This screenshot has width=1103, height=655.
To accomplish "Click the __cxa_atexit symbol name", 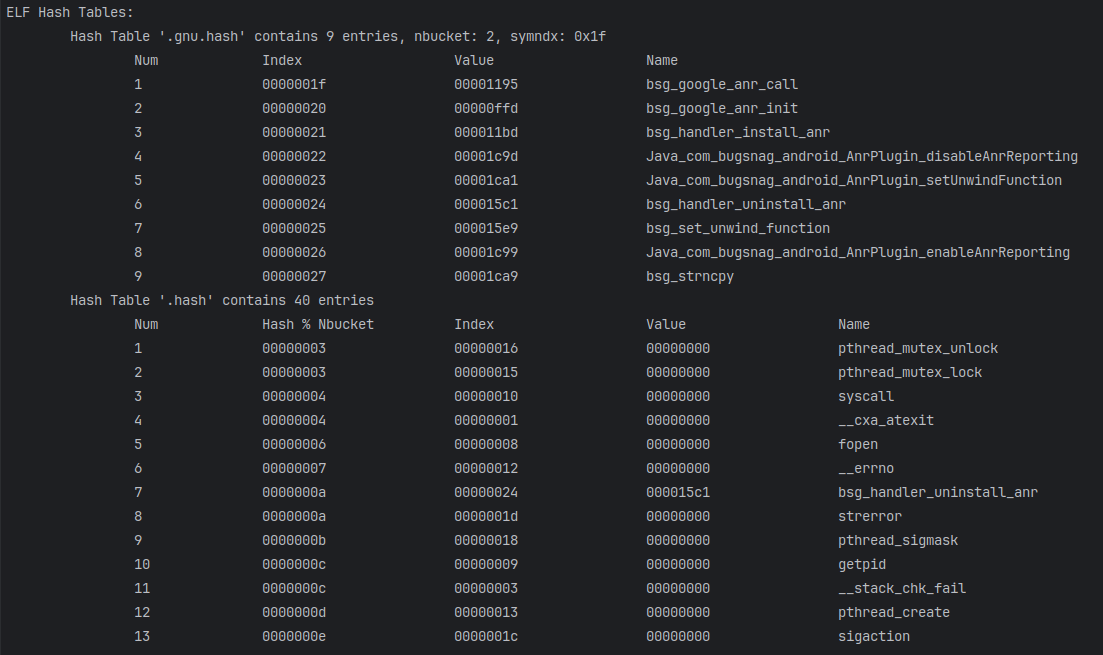I will pyautogui.click(x=886, y=420).
